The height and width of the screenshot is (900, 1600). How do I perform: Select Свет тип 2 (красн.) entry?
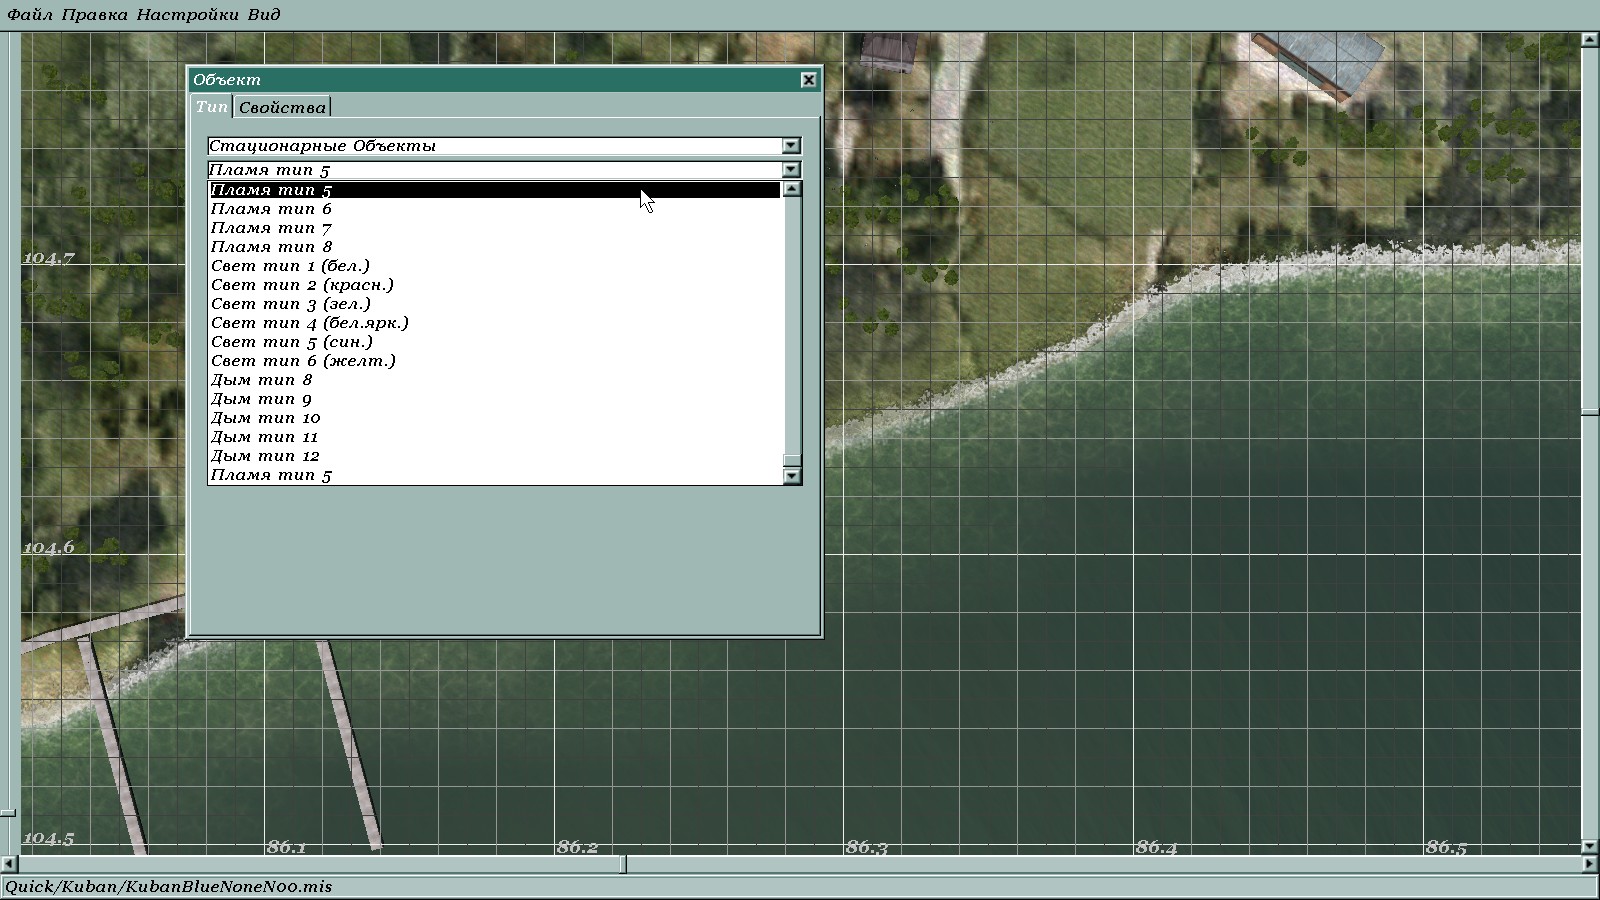[x=302, y=285]
